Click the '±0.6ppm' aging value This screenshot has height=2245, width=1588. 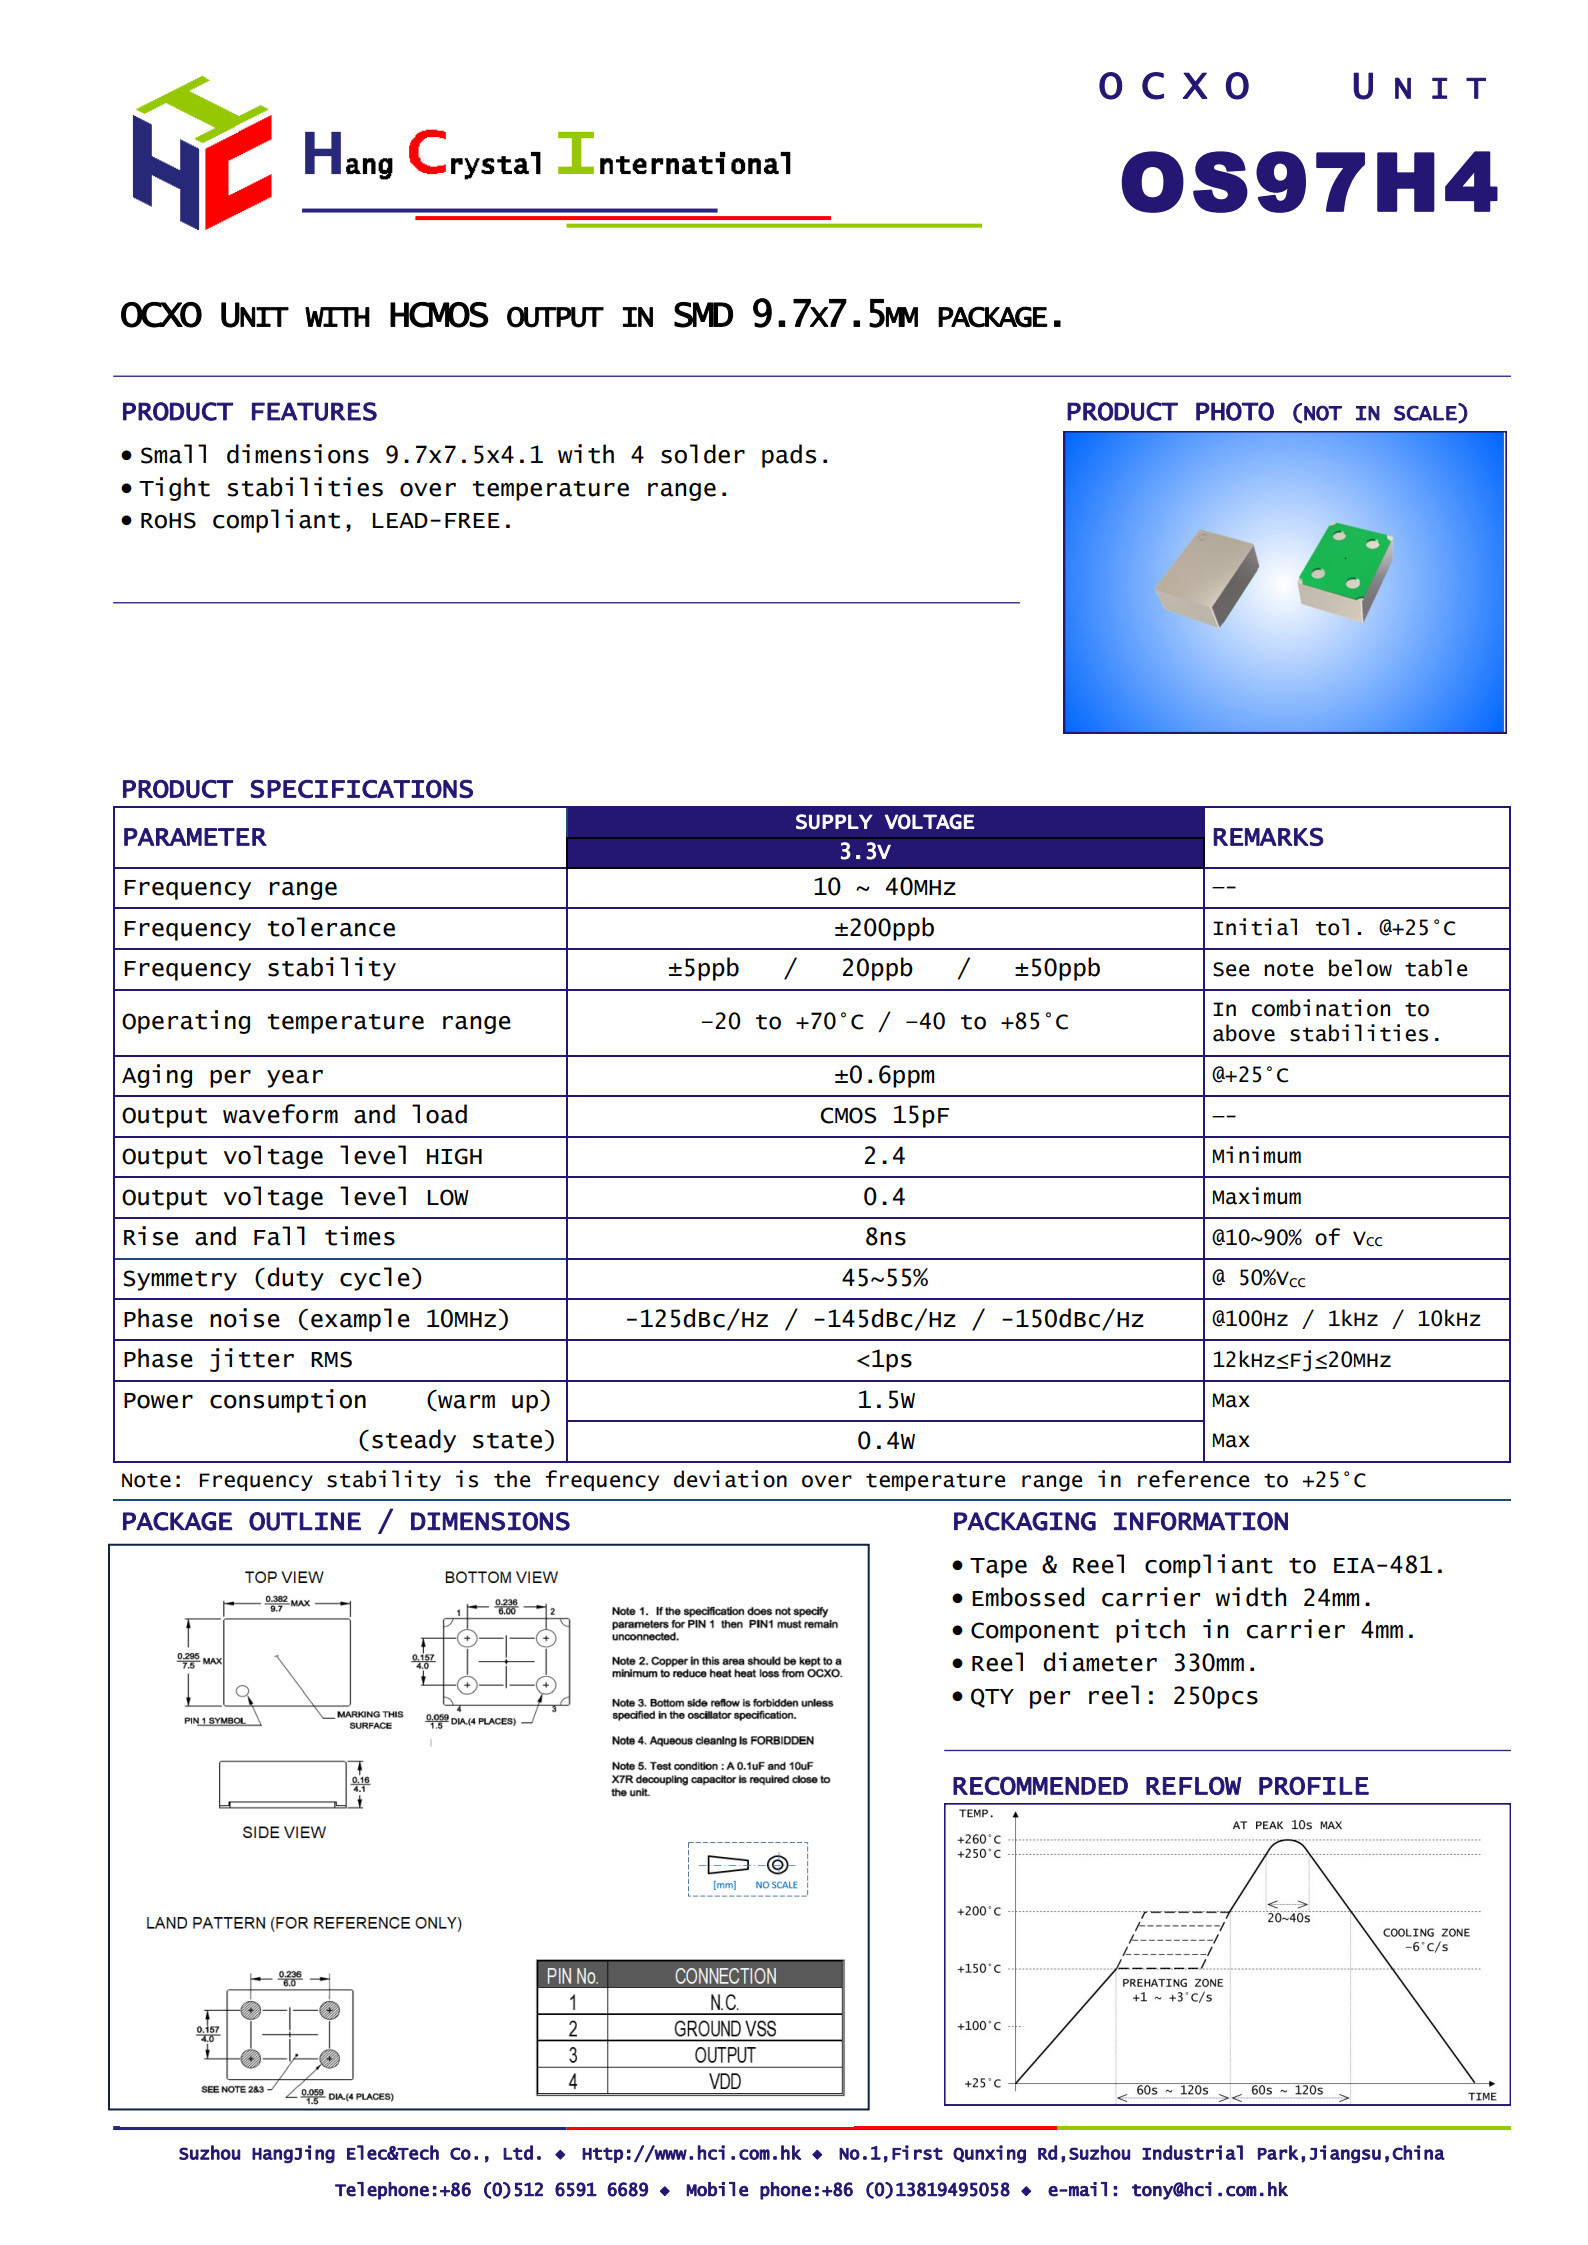click(884, 1075)
